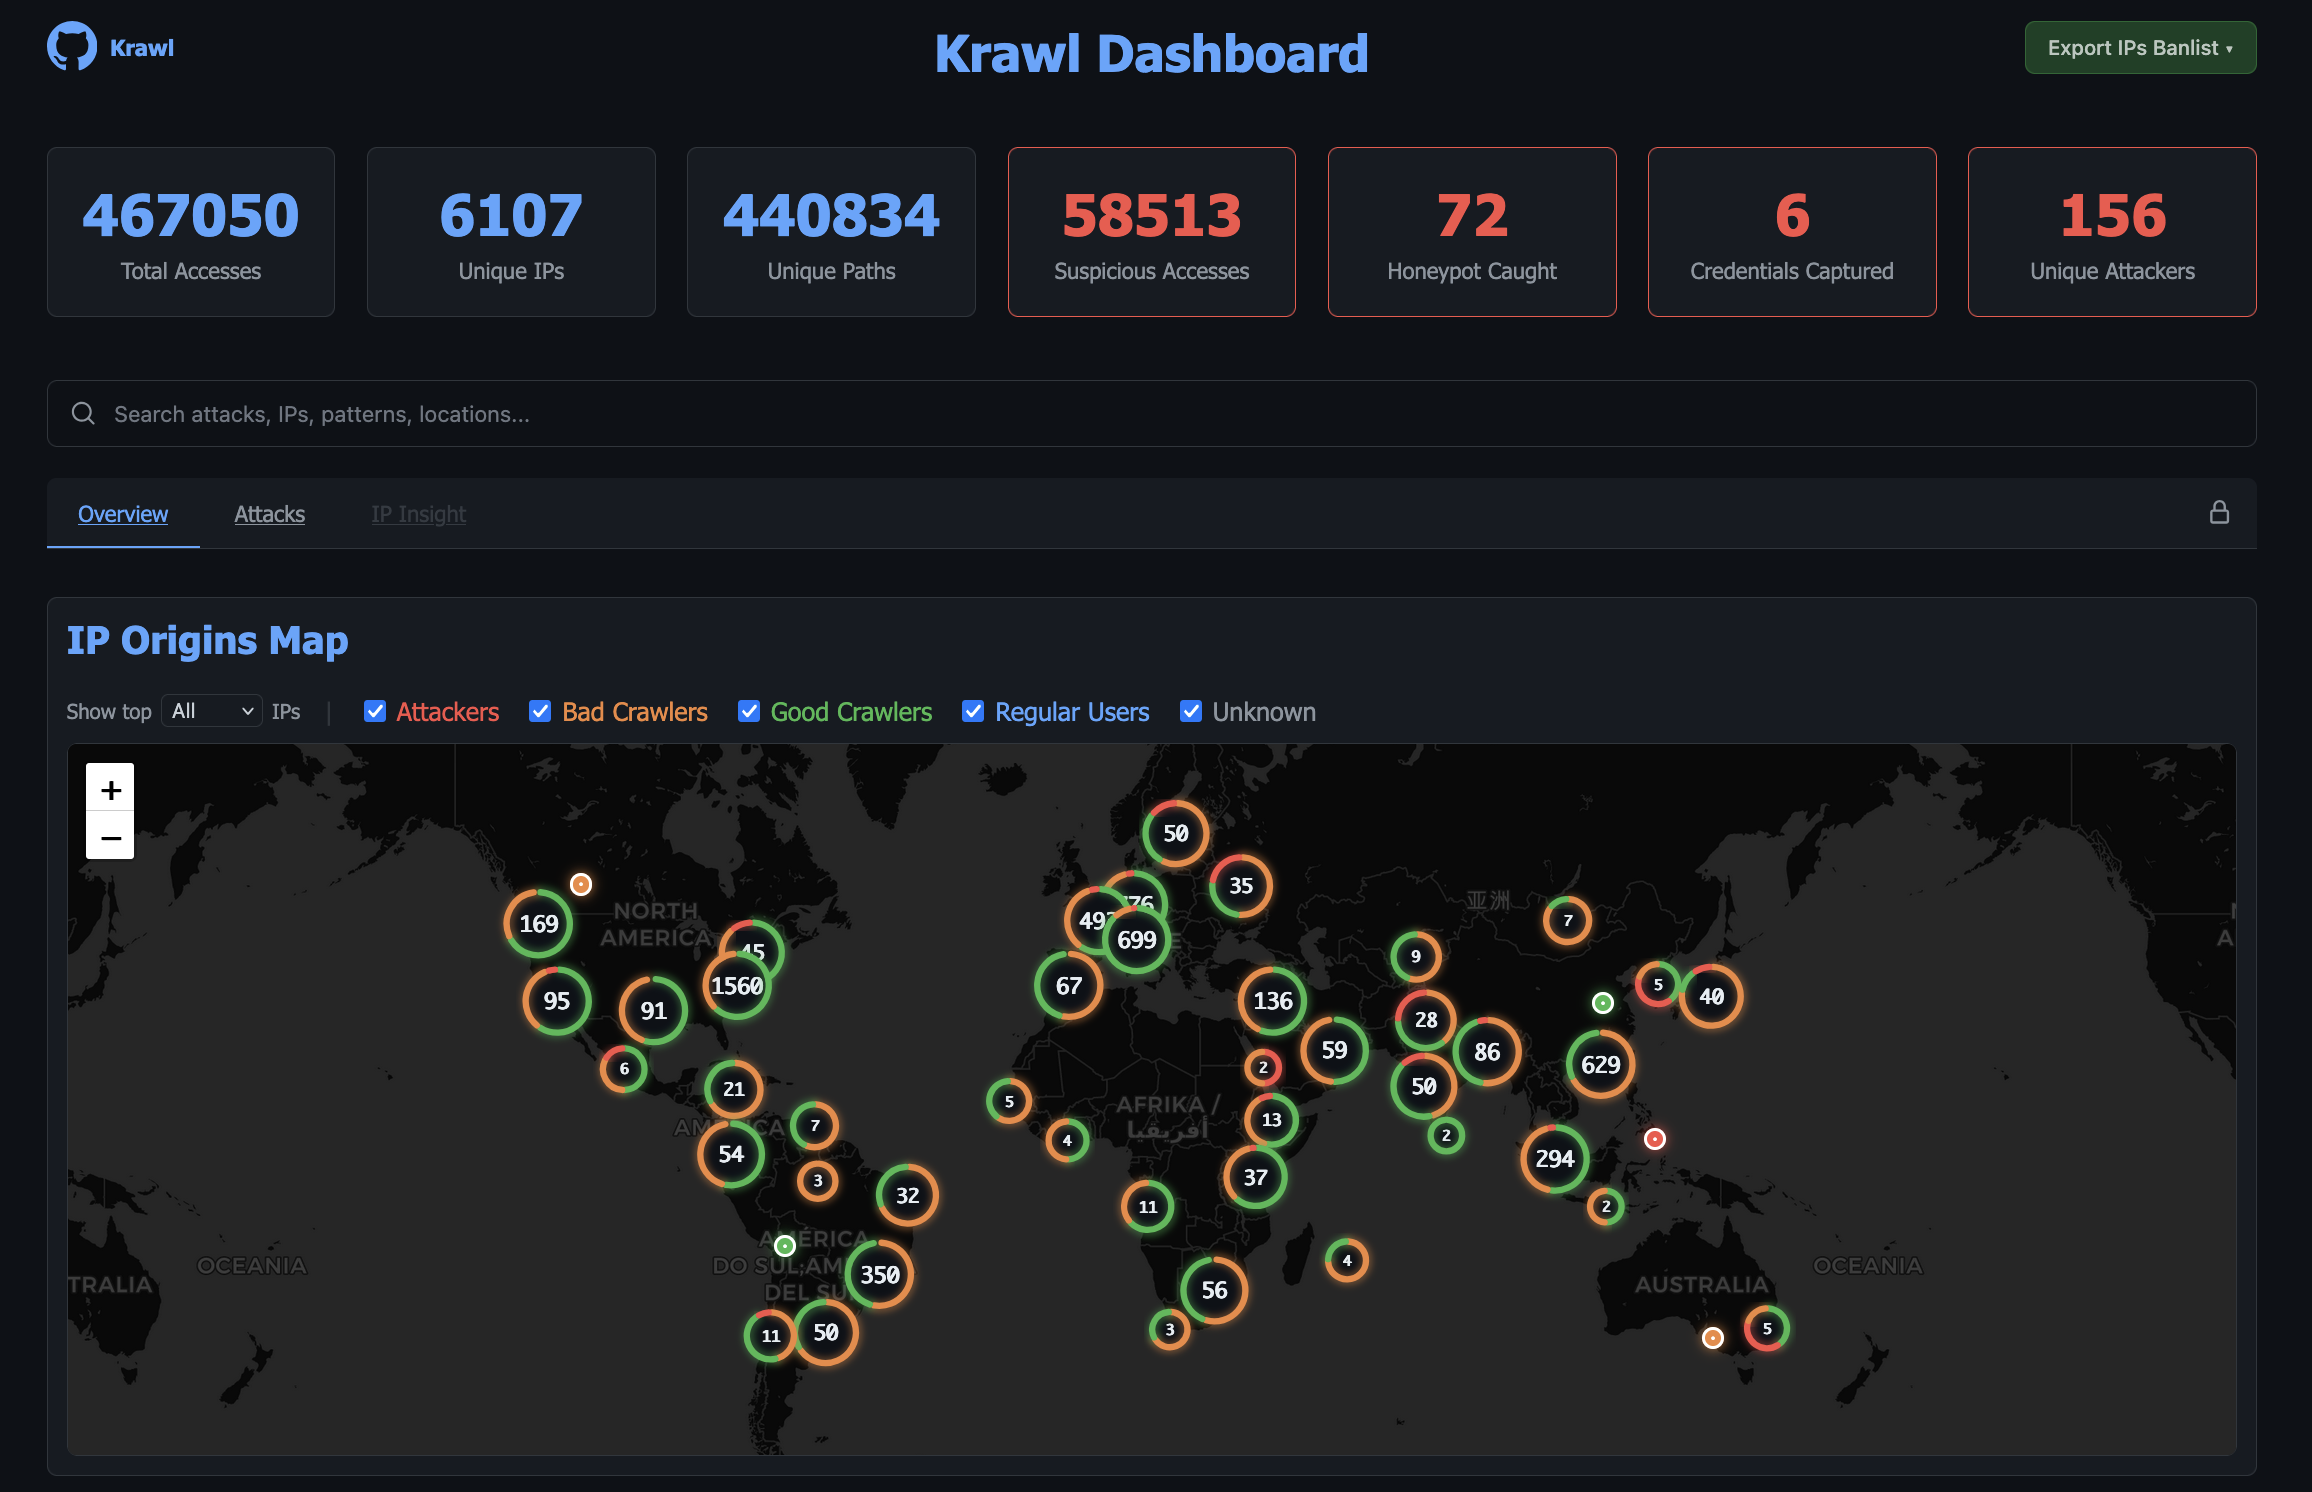This screenshot has width=2312, height=1492.
Task: Expand the Export IPs Banlist menu
Action: pyautogui.click(x=2140, y=47)
